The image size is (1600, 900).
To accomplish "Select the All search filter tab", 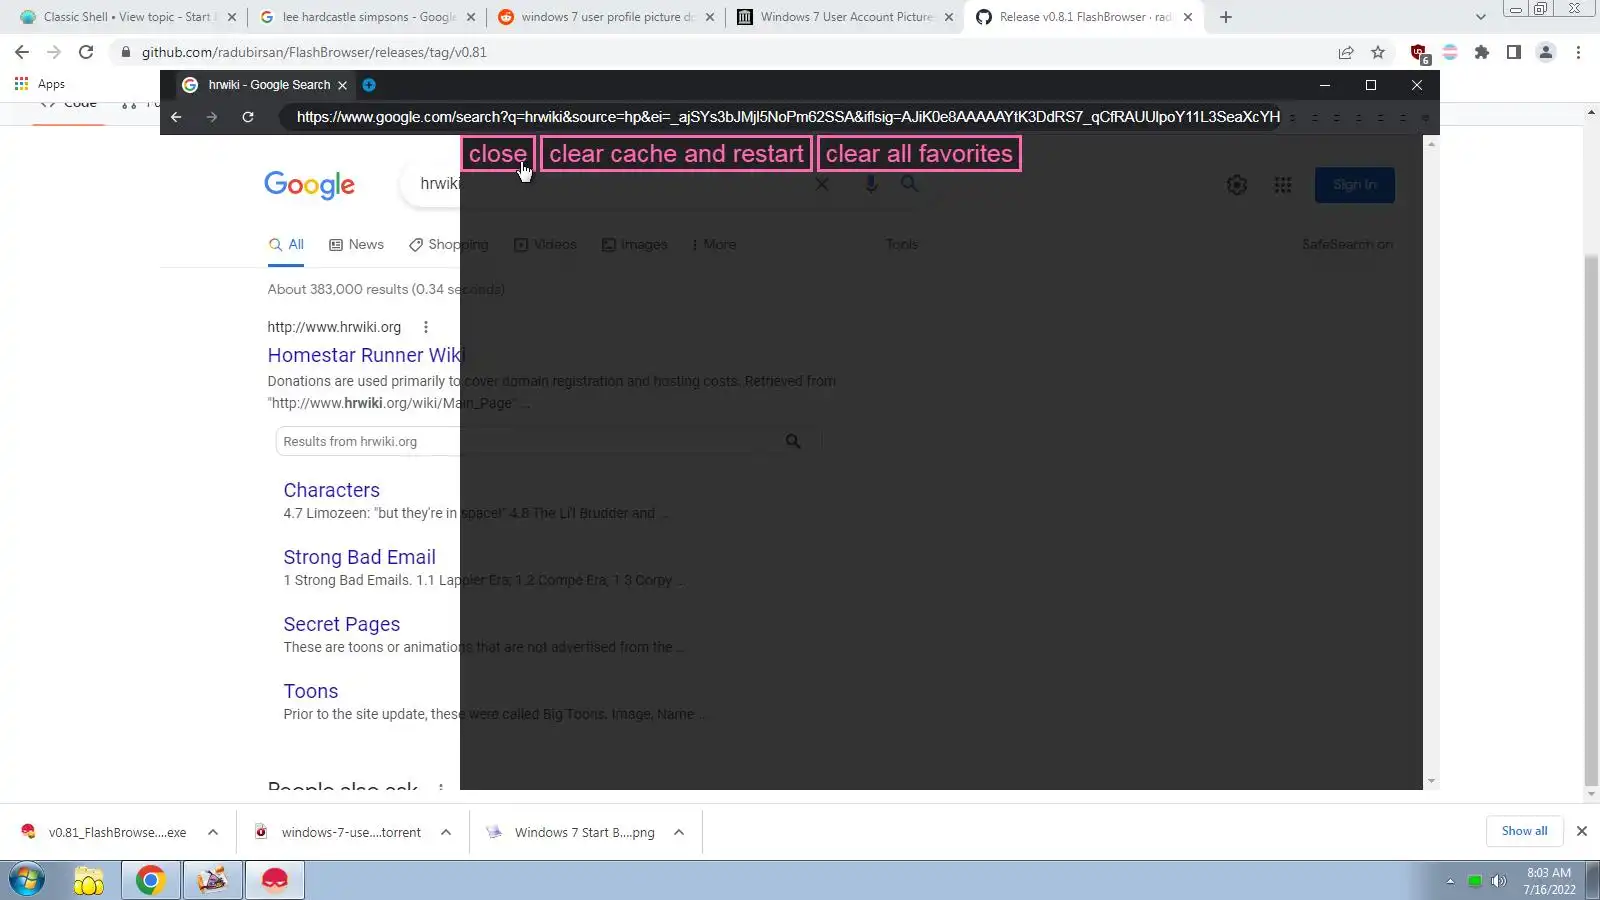I will click(286, 245).
